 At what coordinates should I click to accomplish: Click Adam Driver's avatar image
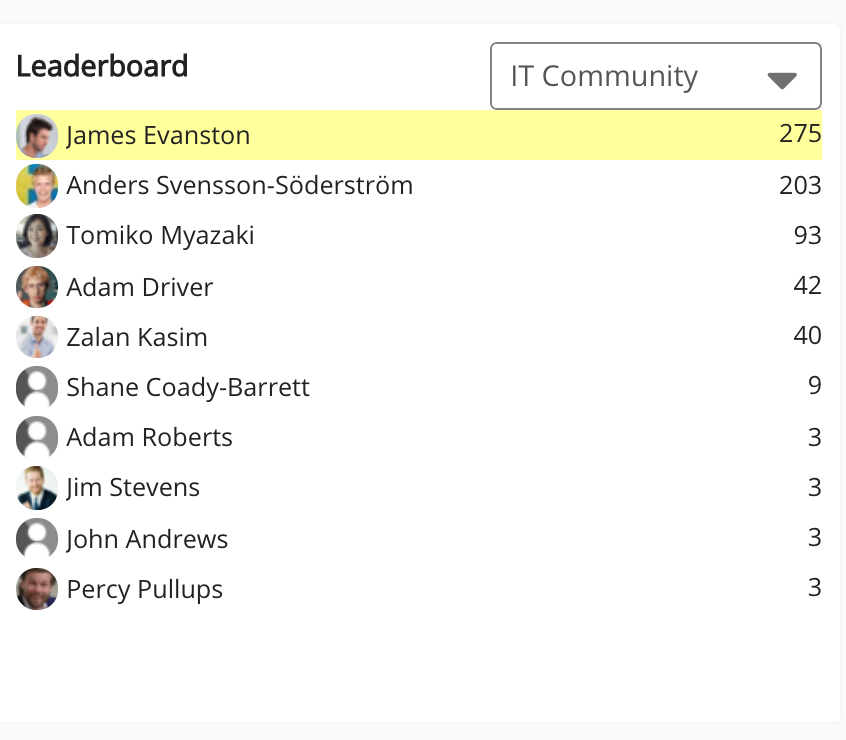[37, 287]
